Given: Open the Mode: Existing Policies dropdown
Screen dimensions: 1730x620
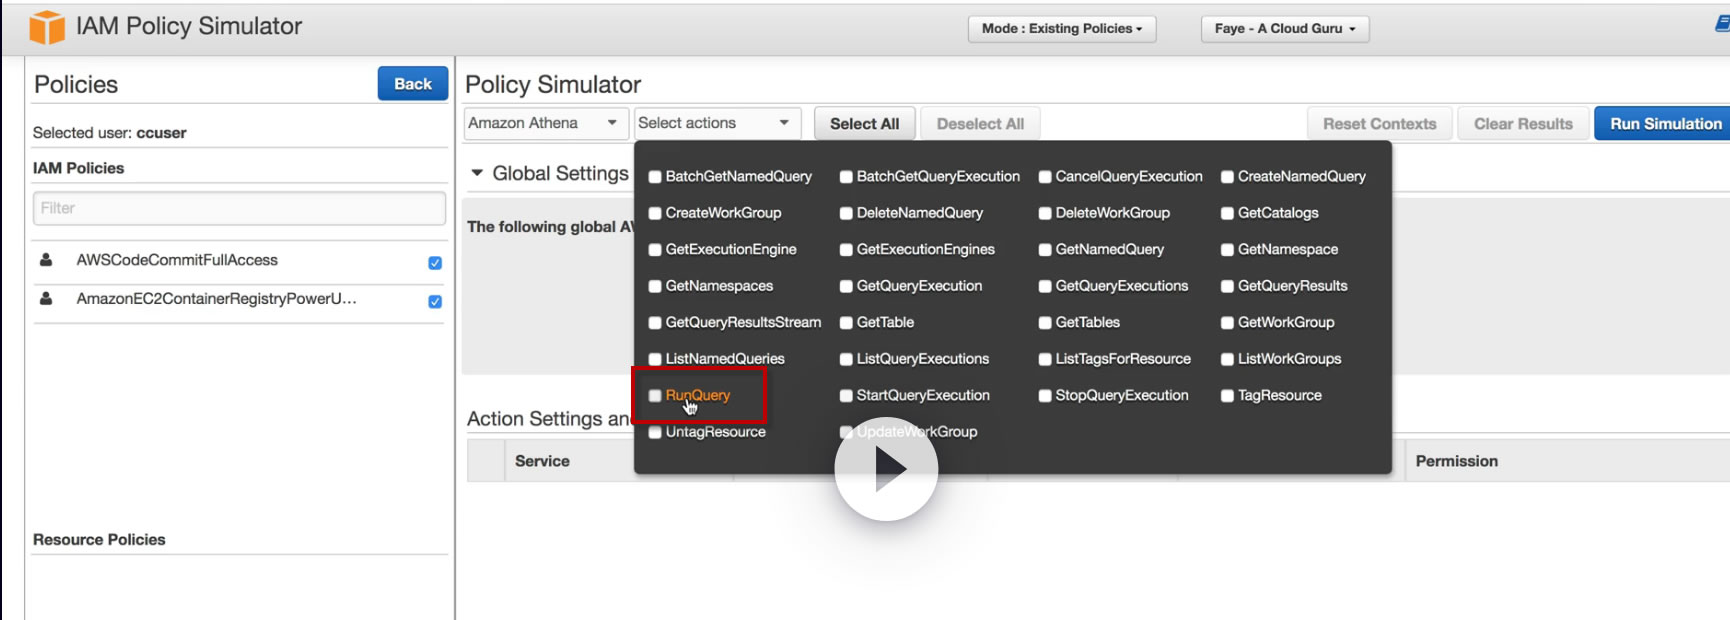Looking at the screenshot, I should coord(1062,29).
